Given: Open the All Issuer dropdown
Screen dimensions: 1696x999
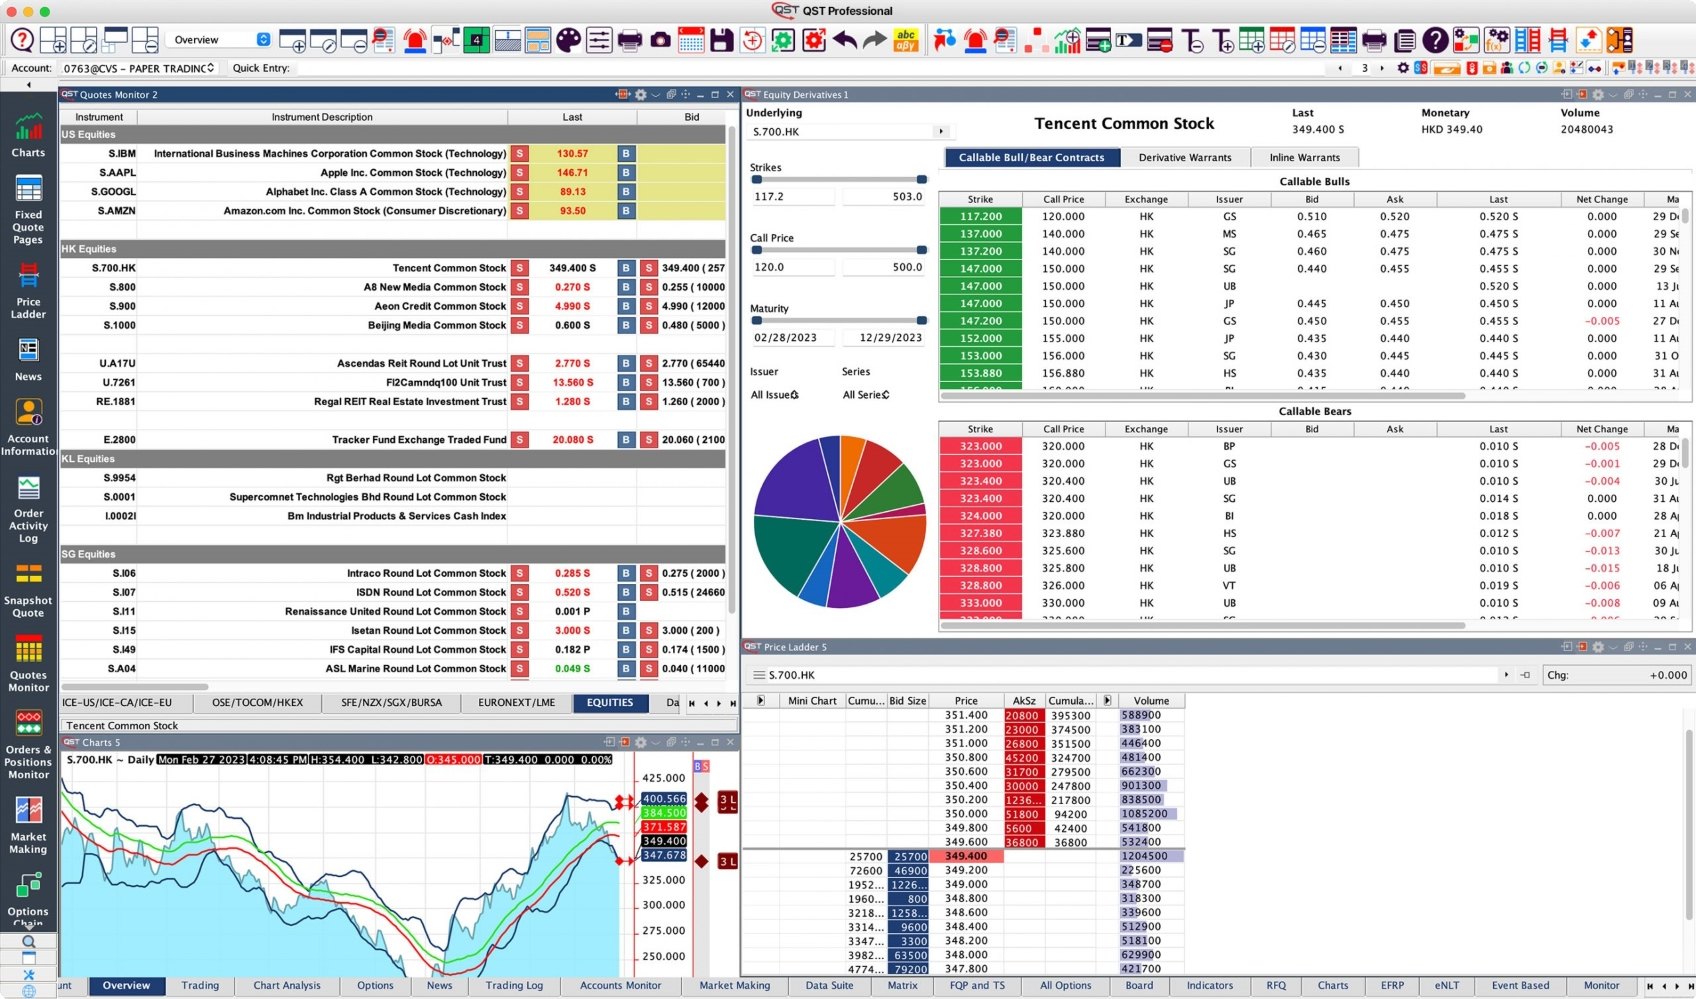Looking at the screenshot, I should click(775, 395).
